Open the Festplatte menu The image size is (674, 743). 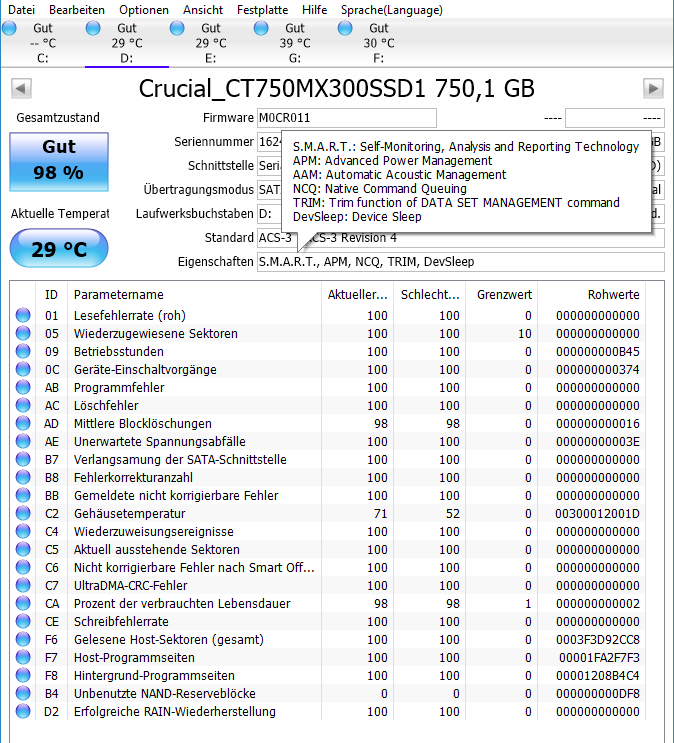[263, 9]
